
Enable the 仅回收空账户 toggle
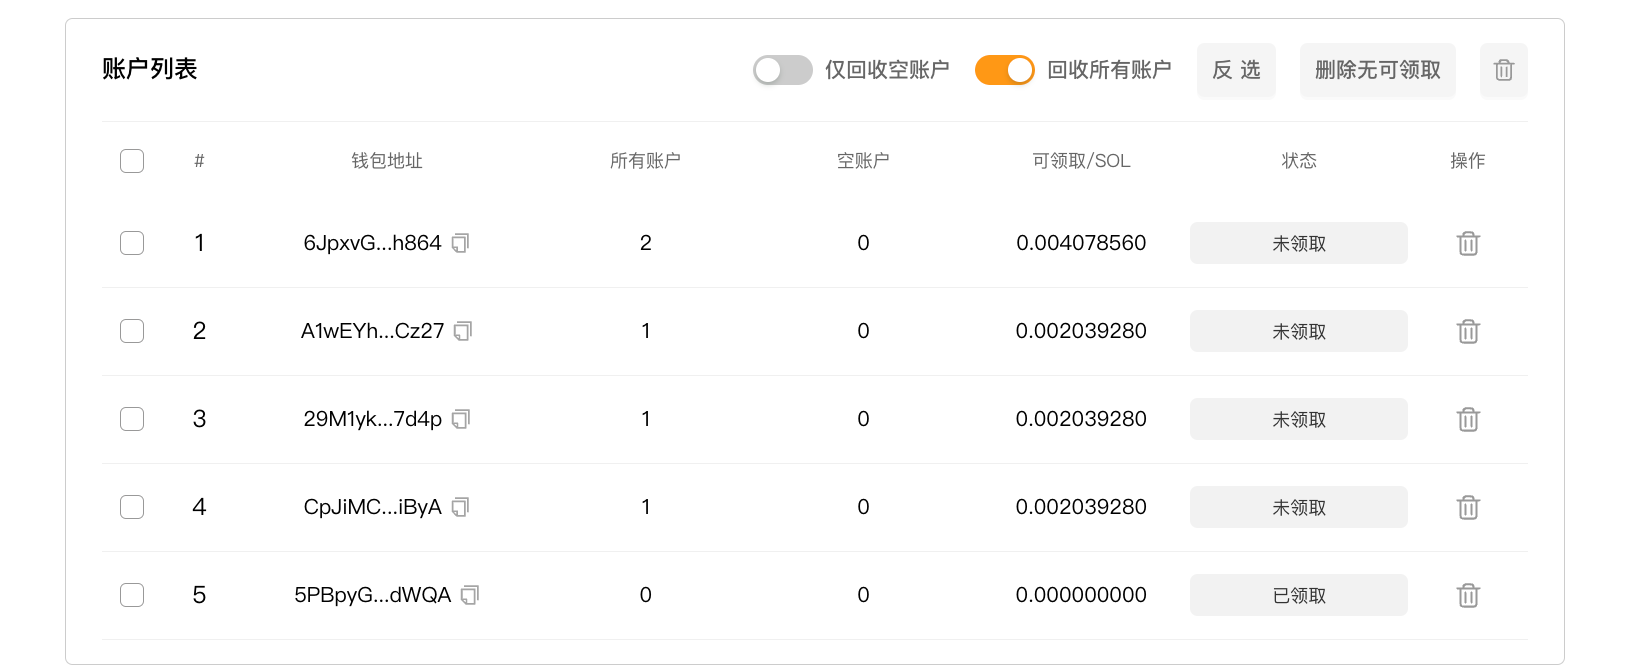(782, 70)
